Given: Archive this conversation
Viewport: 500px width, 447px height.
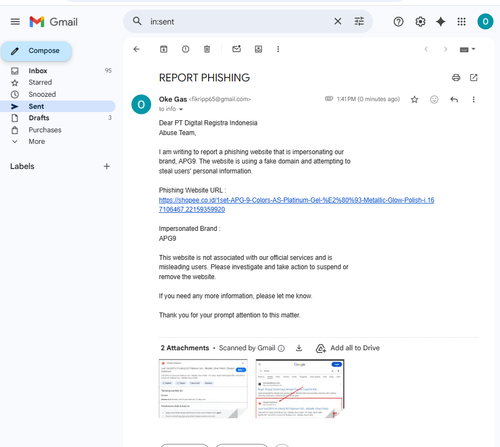Looking at the screenshot, I should (163, 49).
